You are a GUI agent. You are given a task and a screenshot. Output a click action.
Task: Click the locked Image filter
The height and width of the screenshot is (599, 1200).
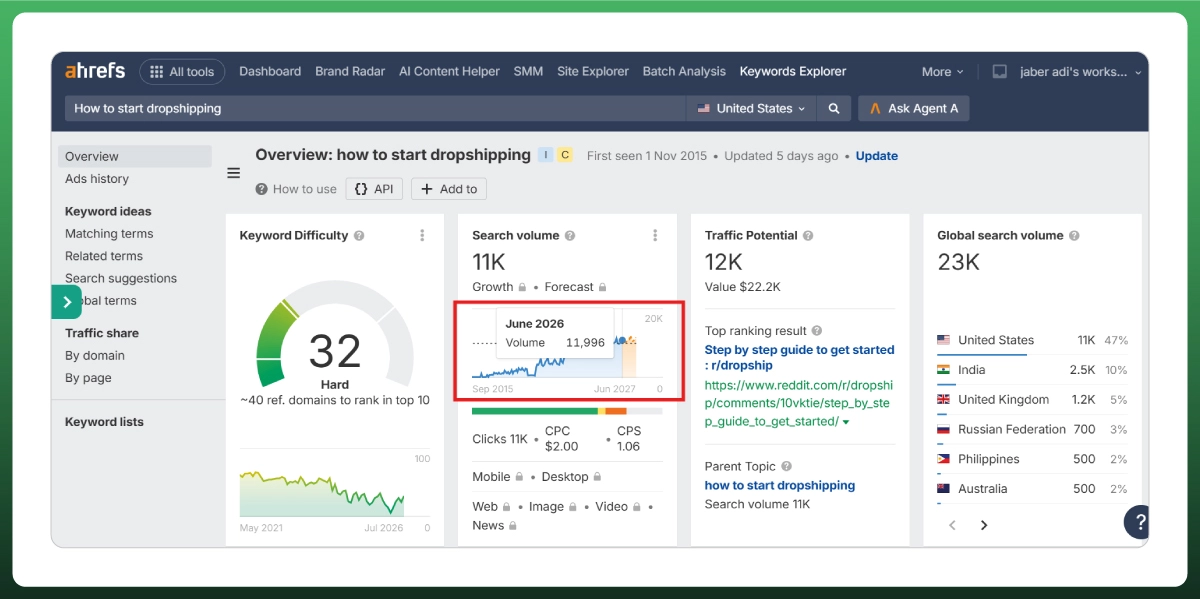point(553,507)
